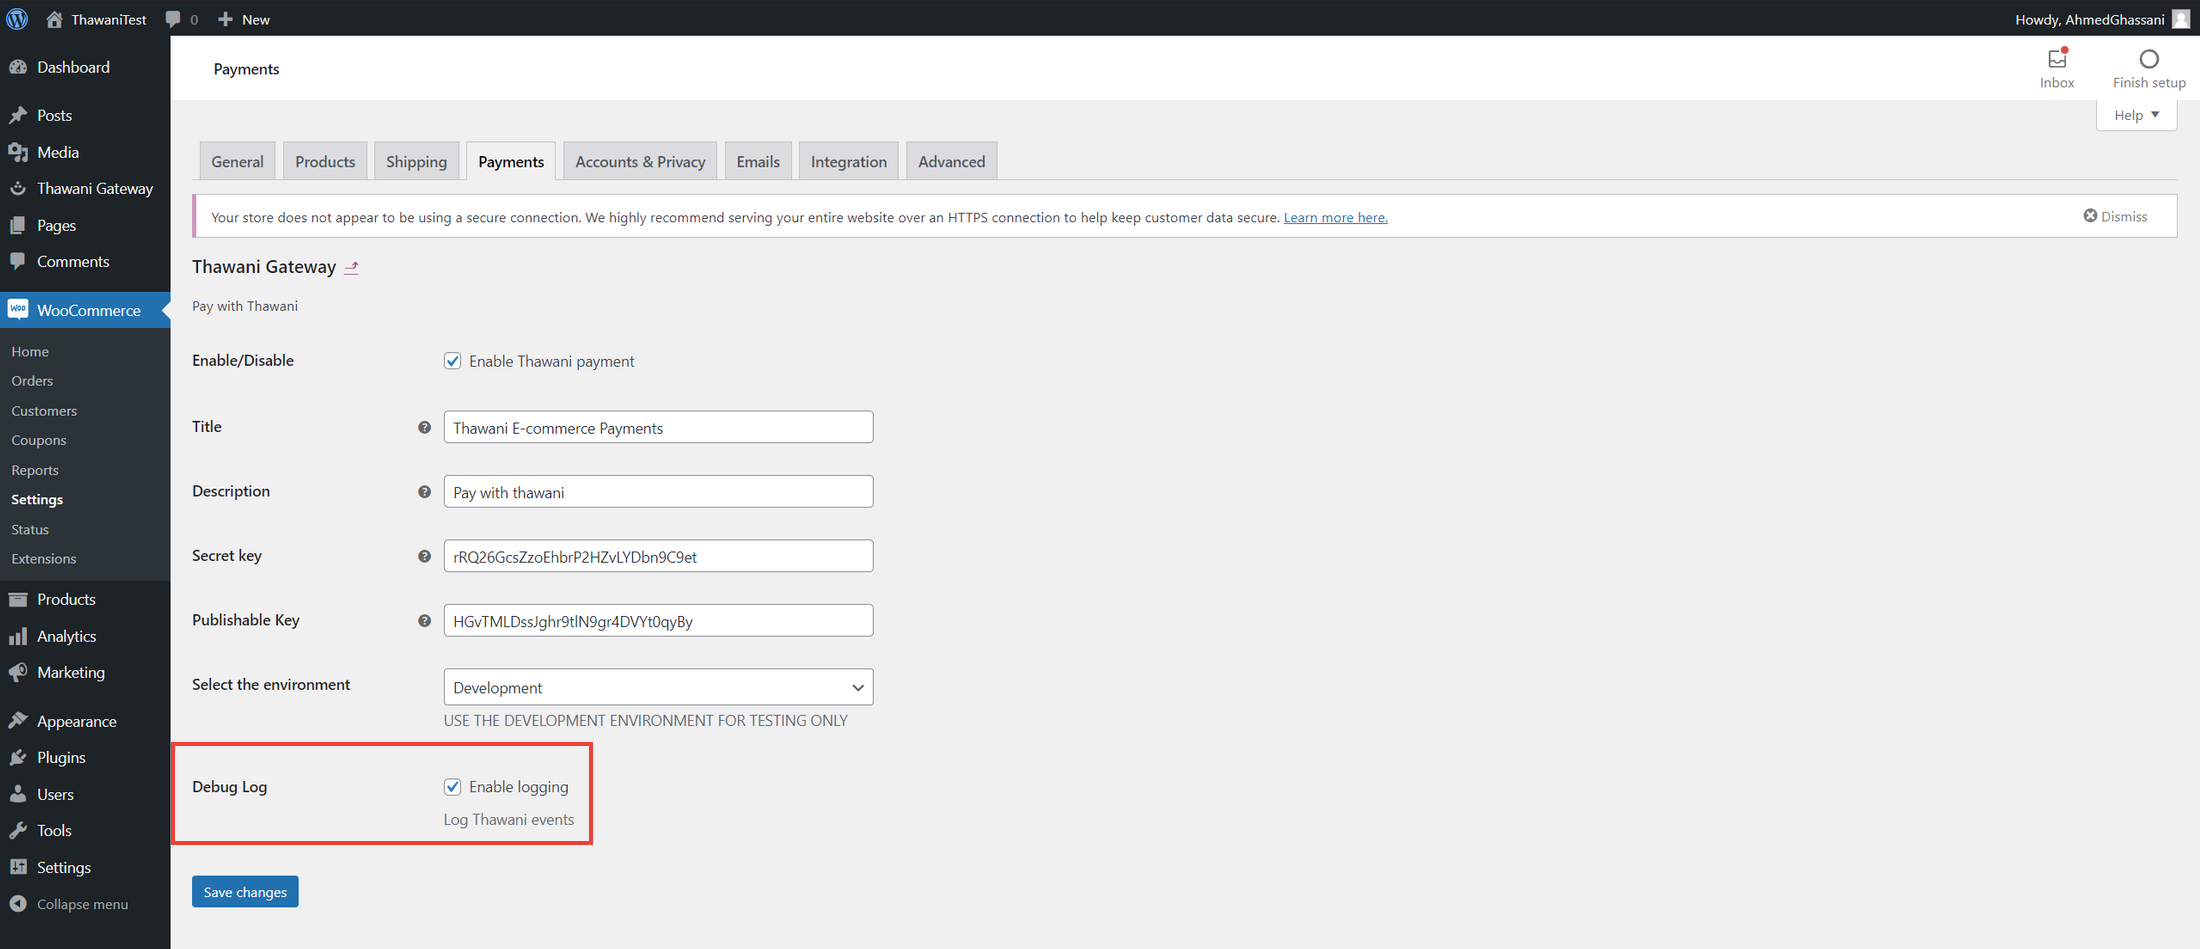Switch to Accounts & Privacy tab
This screenshot has width=2200, height=949.
tap(640, 161)
